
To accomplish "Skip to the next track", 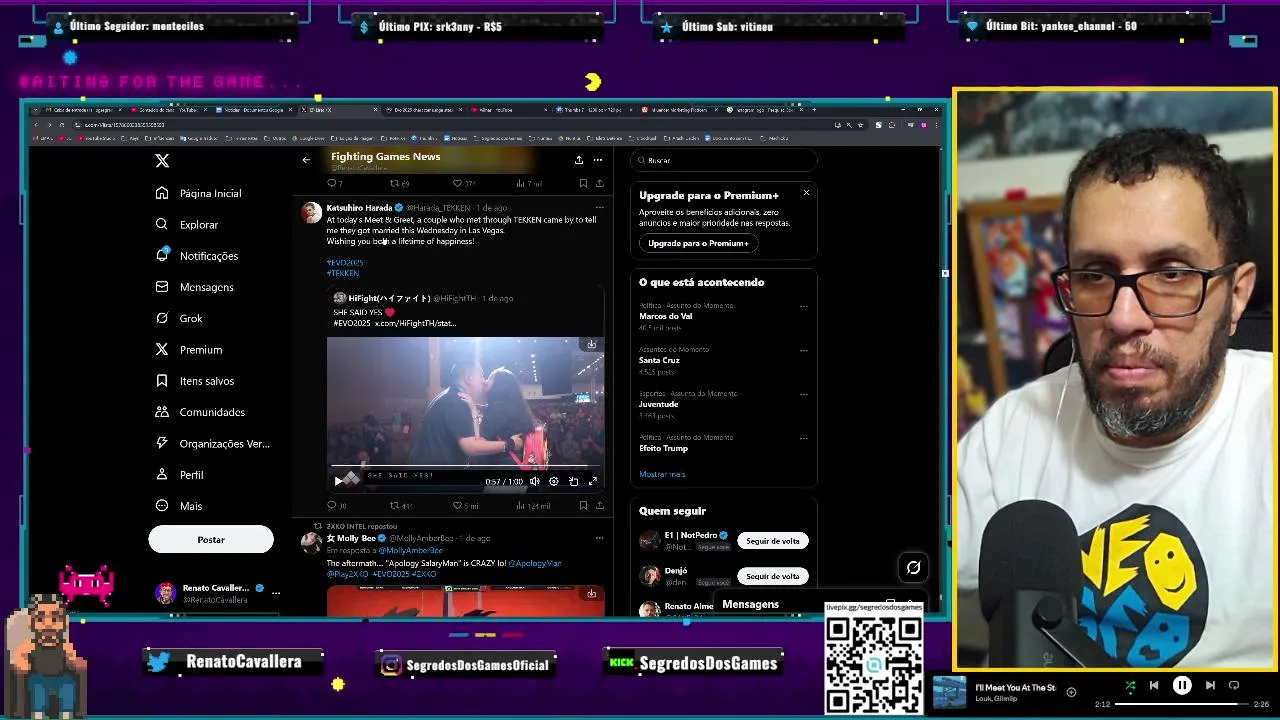I will pos(1210,686).
